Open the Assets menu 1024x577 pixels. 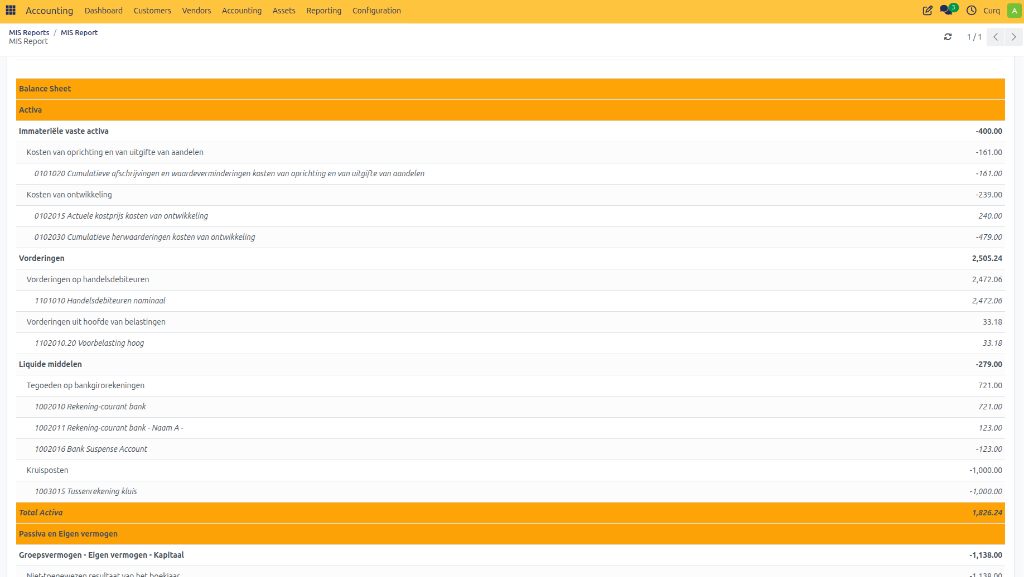[284, 10]
